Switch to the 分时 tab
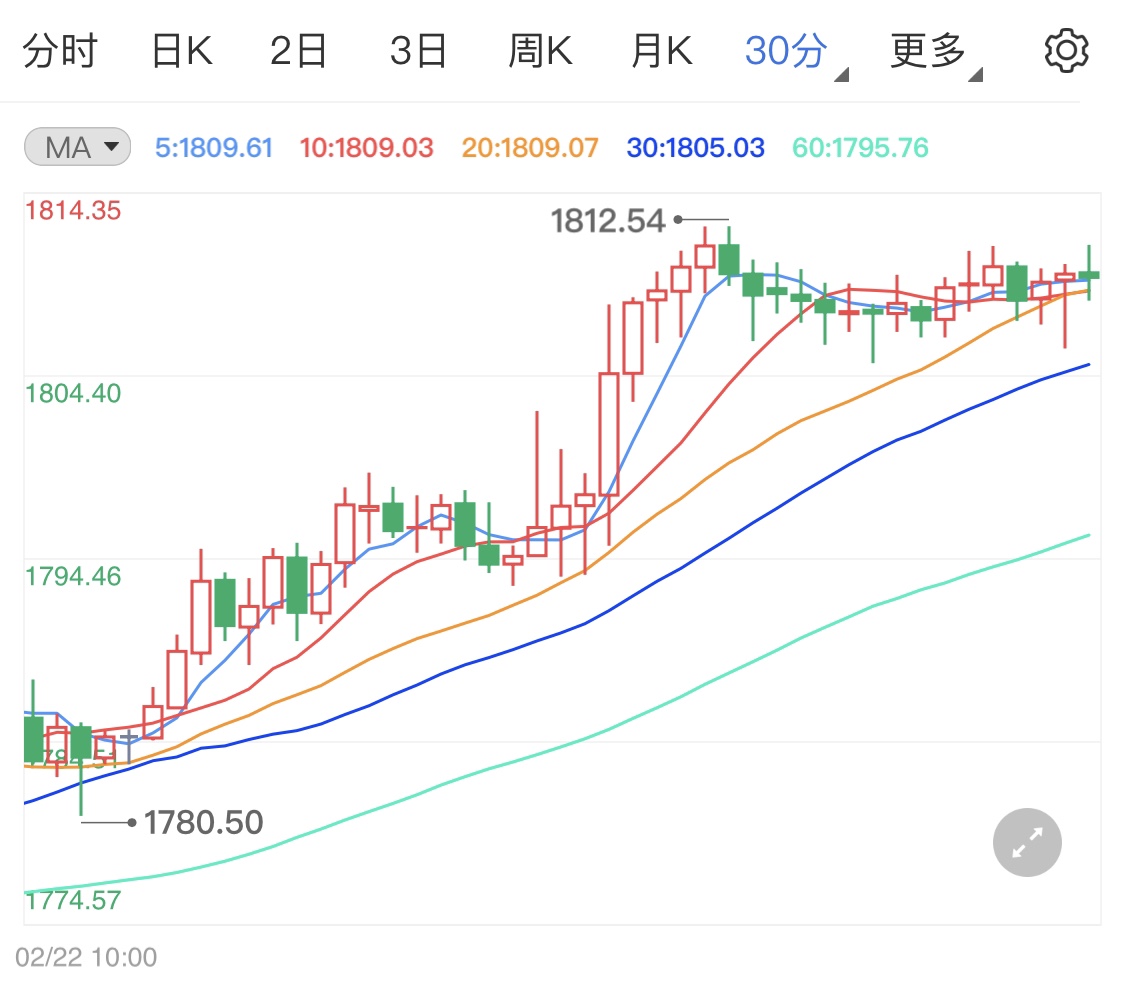Viewport: 1125px width, 986px height. [x=60, y=51]
